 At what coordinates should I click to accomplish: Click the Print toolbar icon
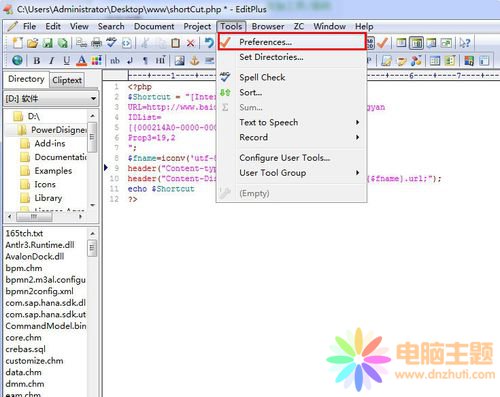click(x=96, y=43)
